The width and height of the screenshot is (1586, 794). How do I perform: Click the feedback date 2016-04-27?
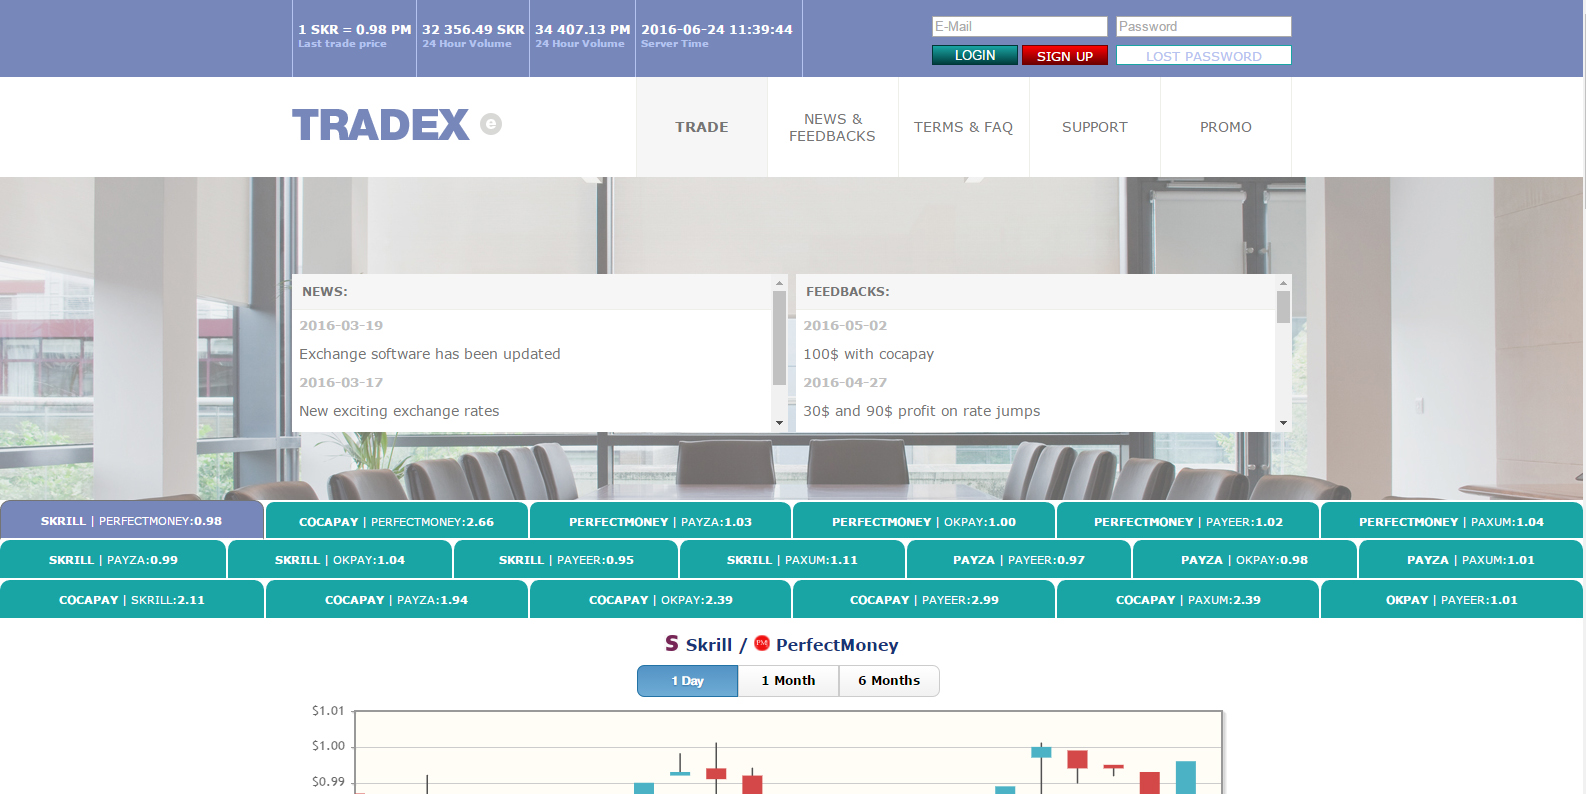(845, 383)
